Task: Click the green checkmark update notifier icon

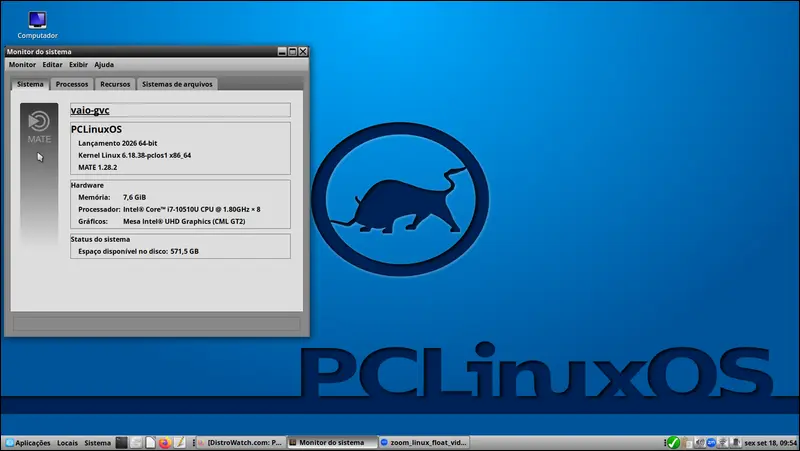Action: click(x=673, y=443)
